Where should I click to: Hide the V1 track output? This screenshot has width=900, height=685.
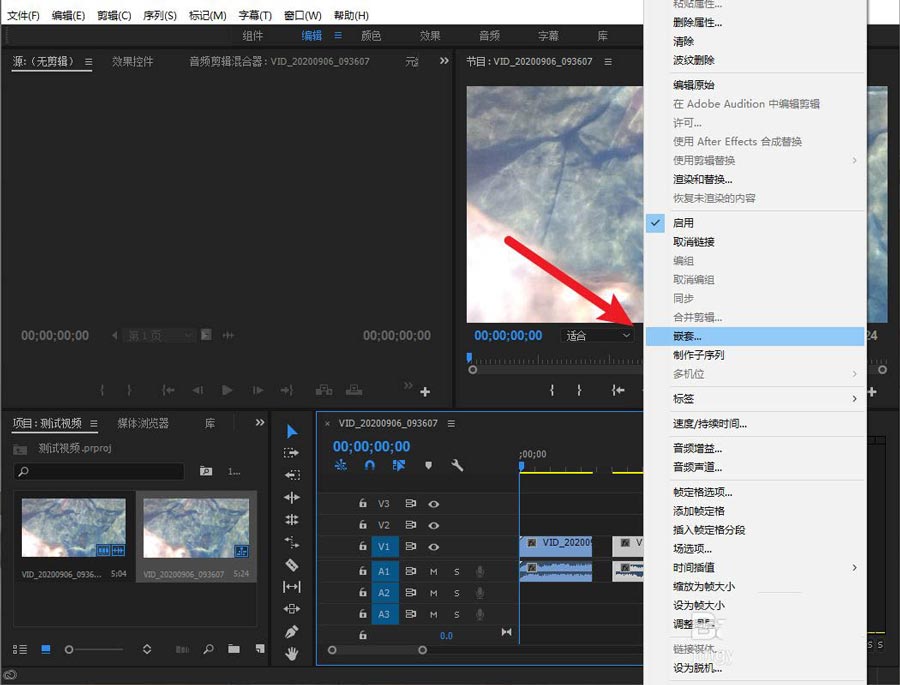pyautogui.click(x=434, y=547)
